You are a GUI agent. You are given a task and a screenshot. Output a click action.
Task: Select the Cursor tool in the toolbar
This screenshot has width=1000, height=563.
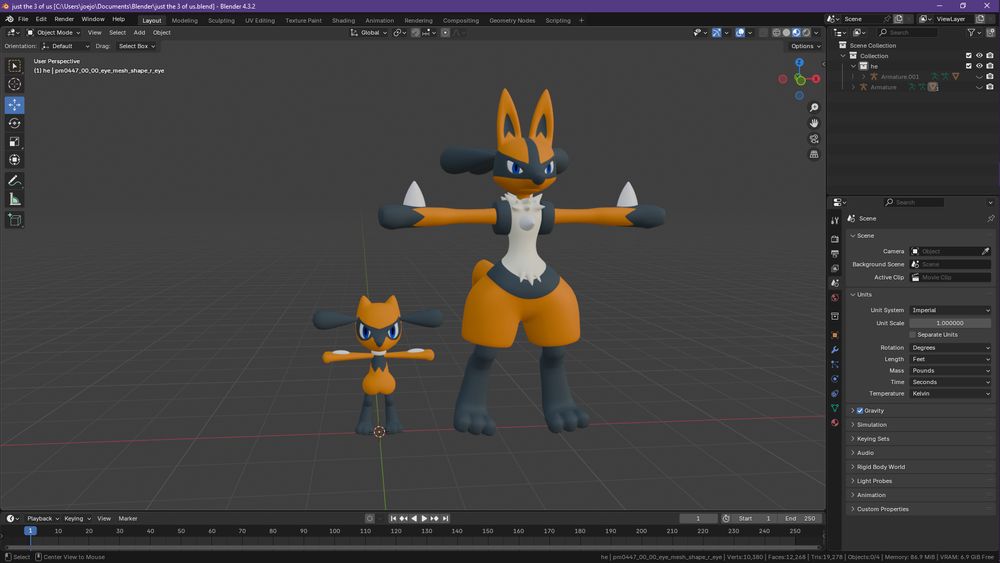(x=15, y=84)
